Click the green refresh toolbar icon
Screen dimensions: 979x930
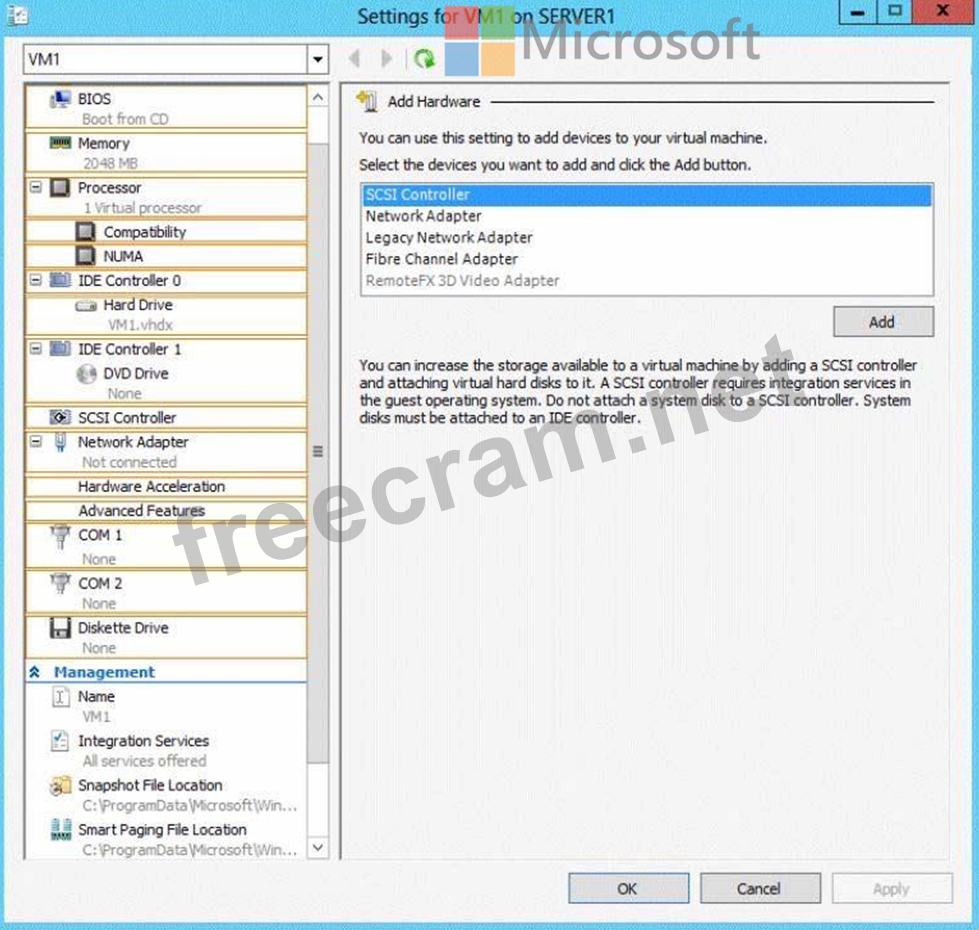[425, 59]
